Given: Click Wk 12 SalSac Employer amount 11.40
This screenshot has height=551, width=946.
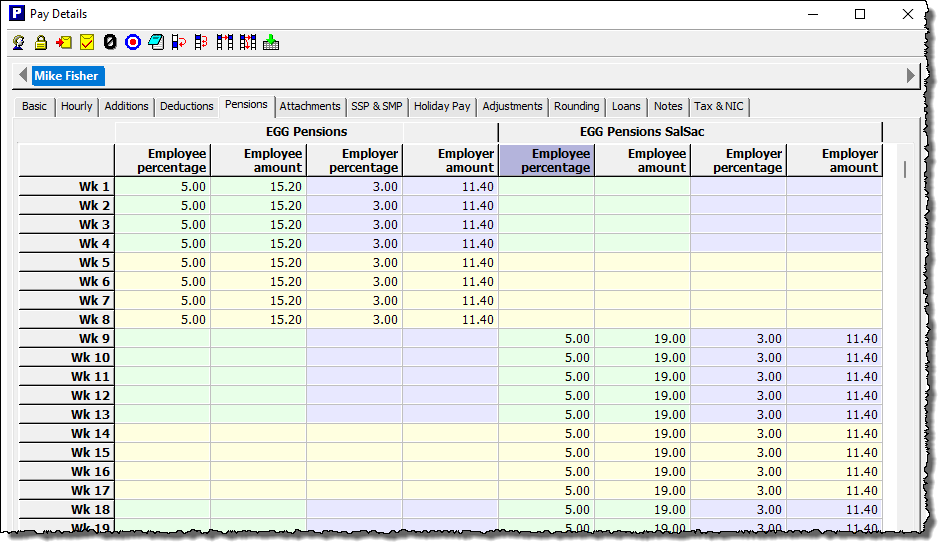Looking at the screenshot, I should coord(834,395).
